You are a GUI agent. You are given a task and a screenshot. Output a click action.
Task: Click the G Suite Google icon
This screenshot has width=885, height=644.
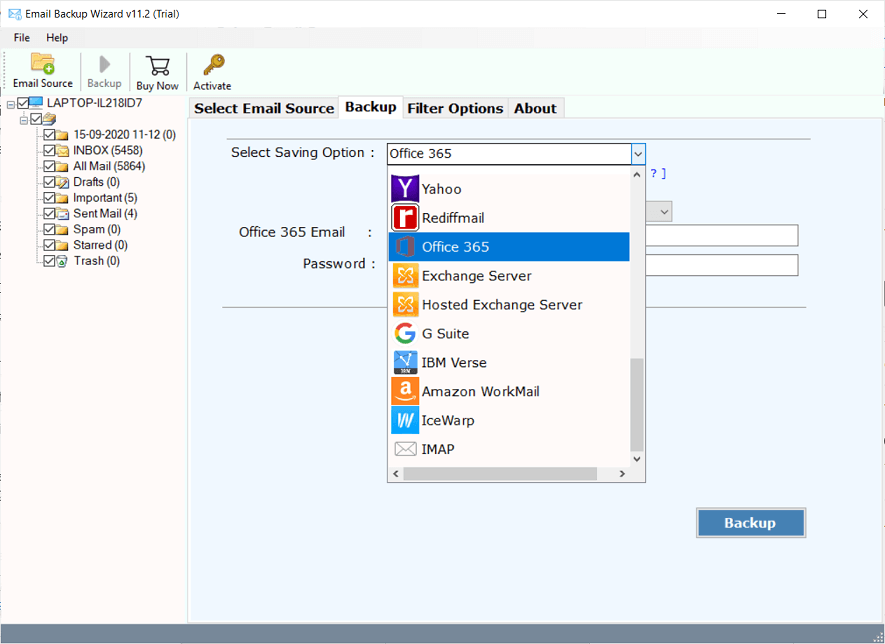click(x=405, y=333)
